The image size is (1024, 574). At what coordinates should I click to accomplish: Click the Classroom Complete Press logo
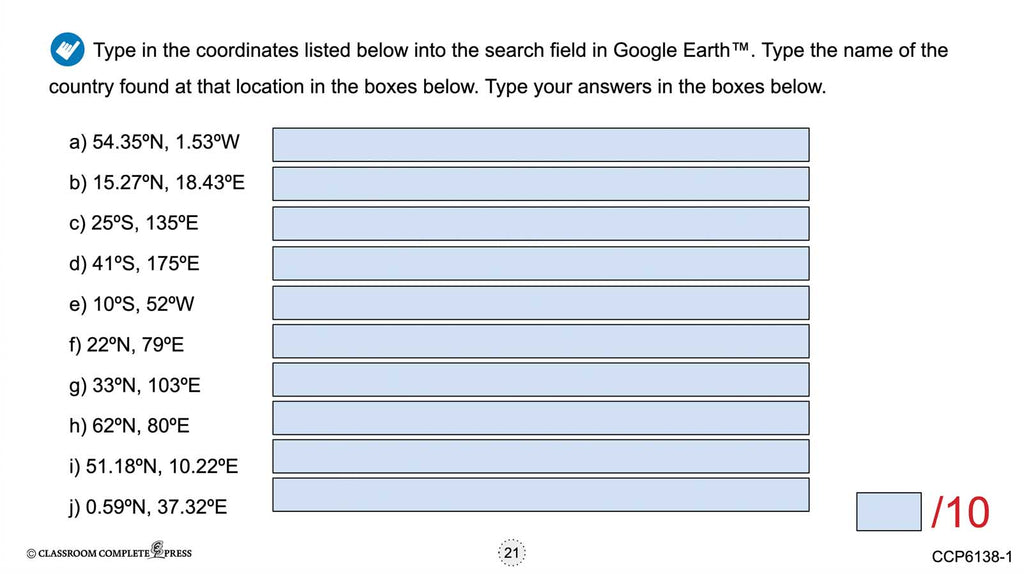(x=108, y=552)
